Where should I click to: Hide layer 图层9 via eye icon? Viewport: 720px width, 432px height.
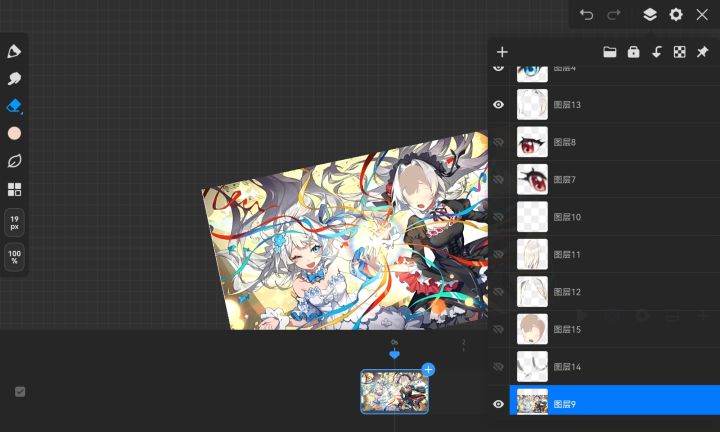(498, 404)
